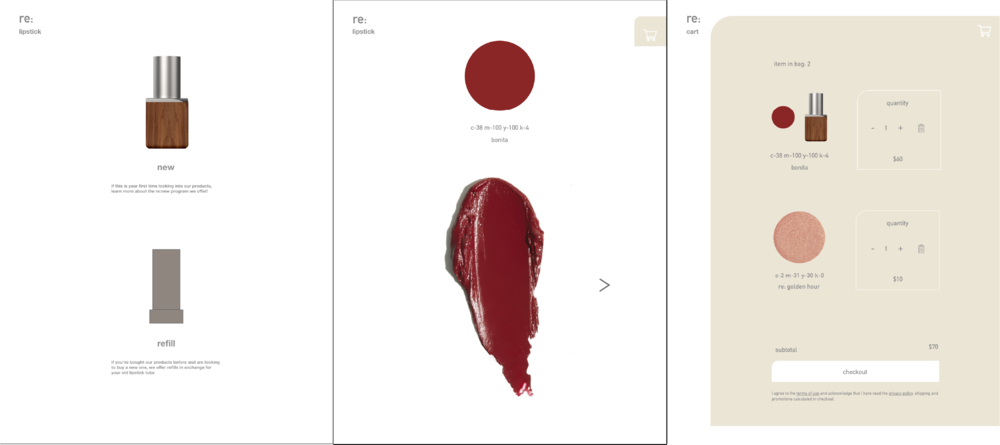The height and width of the screenshot is (445, 1000).
Task: Open the cart icon on lipstick page
Action: (x=650, y=33)
